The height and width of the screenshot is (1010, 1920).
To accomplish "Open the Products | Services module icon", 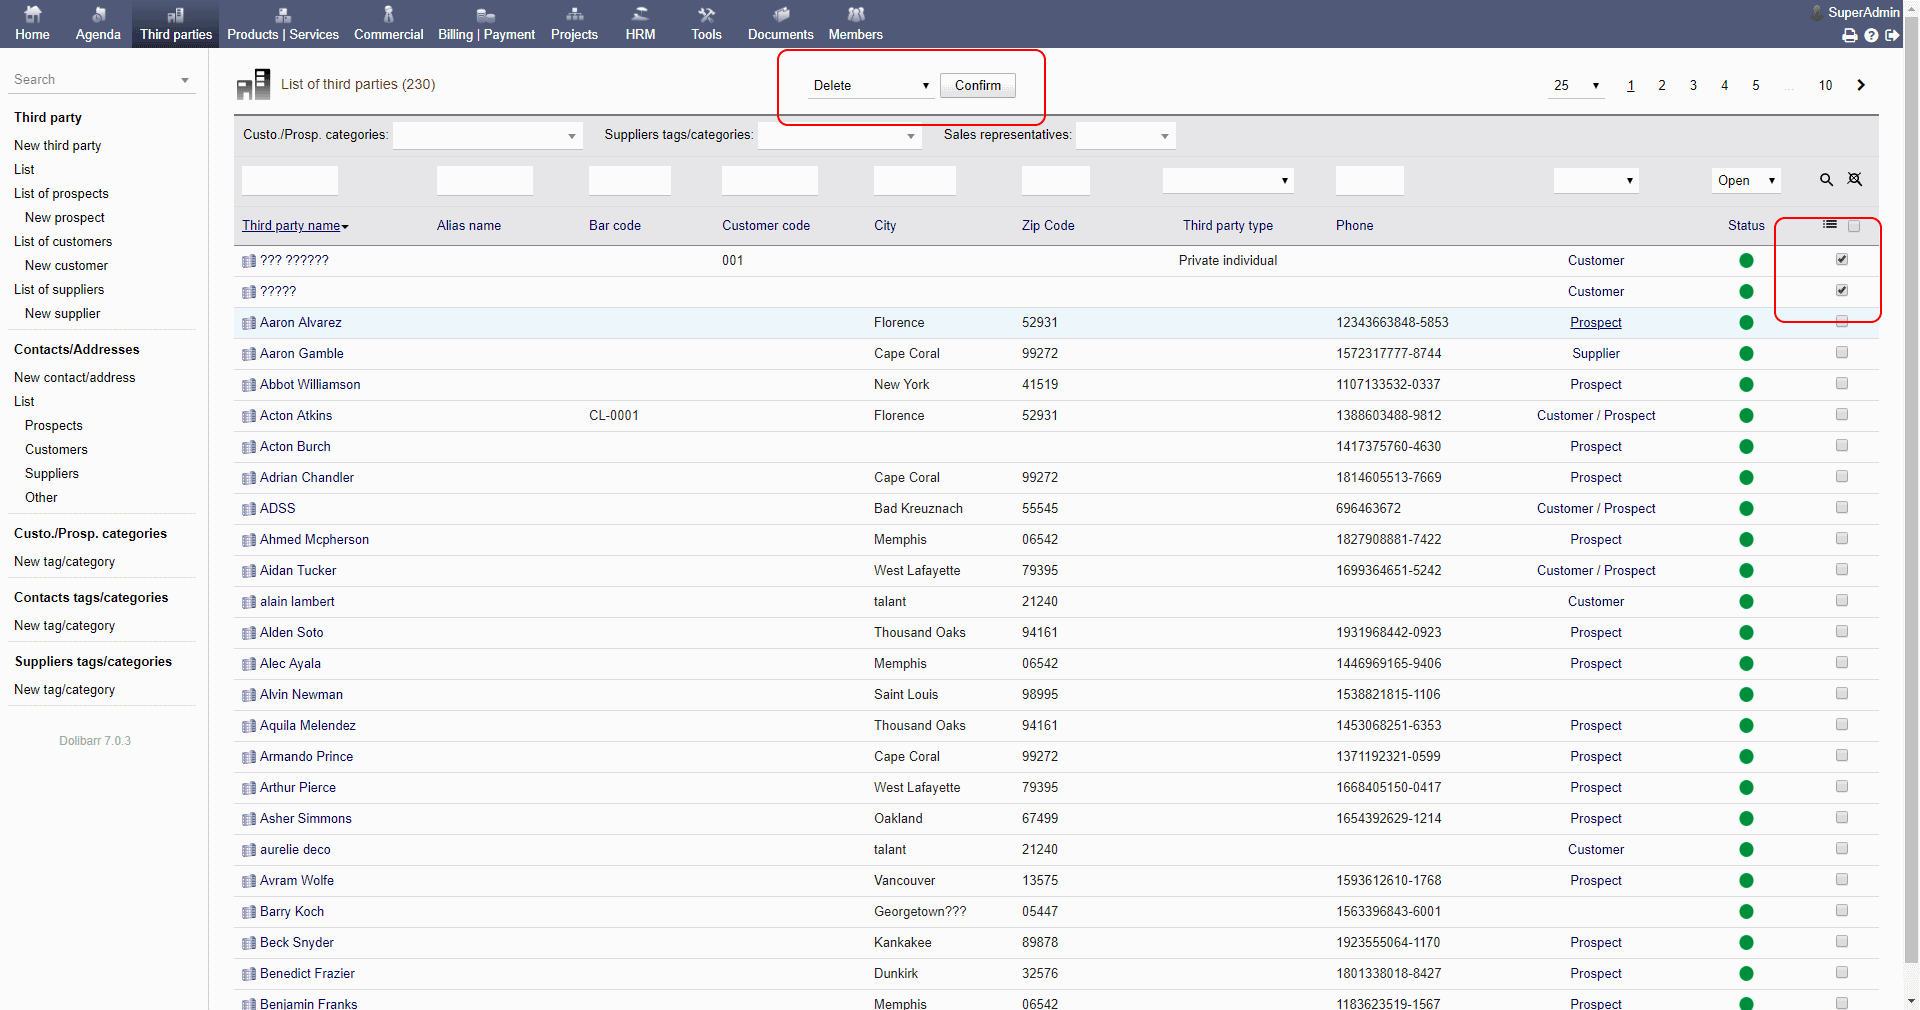I will coord(283,14).
